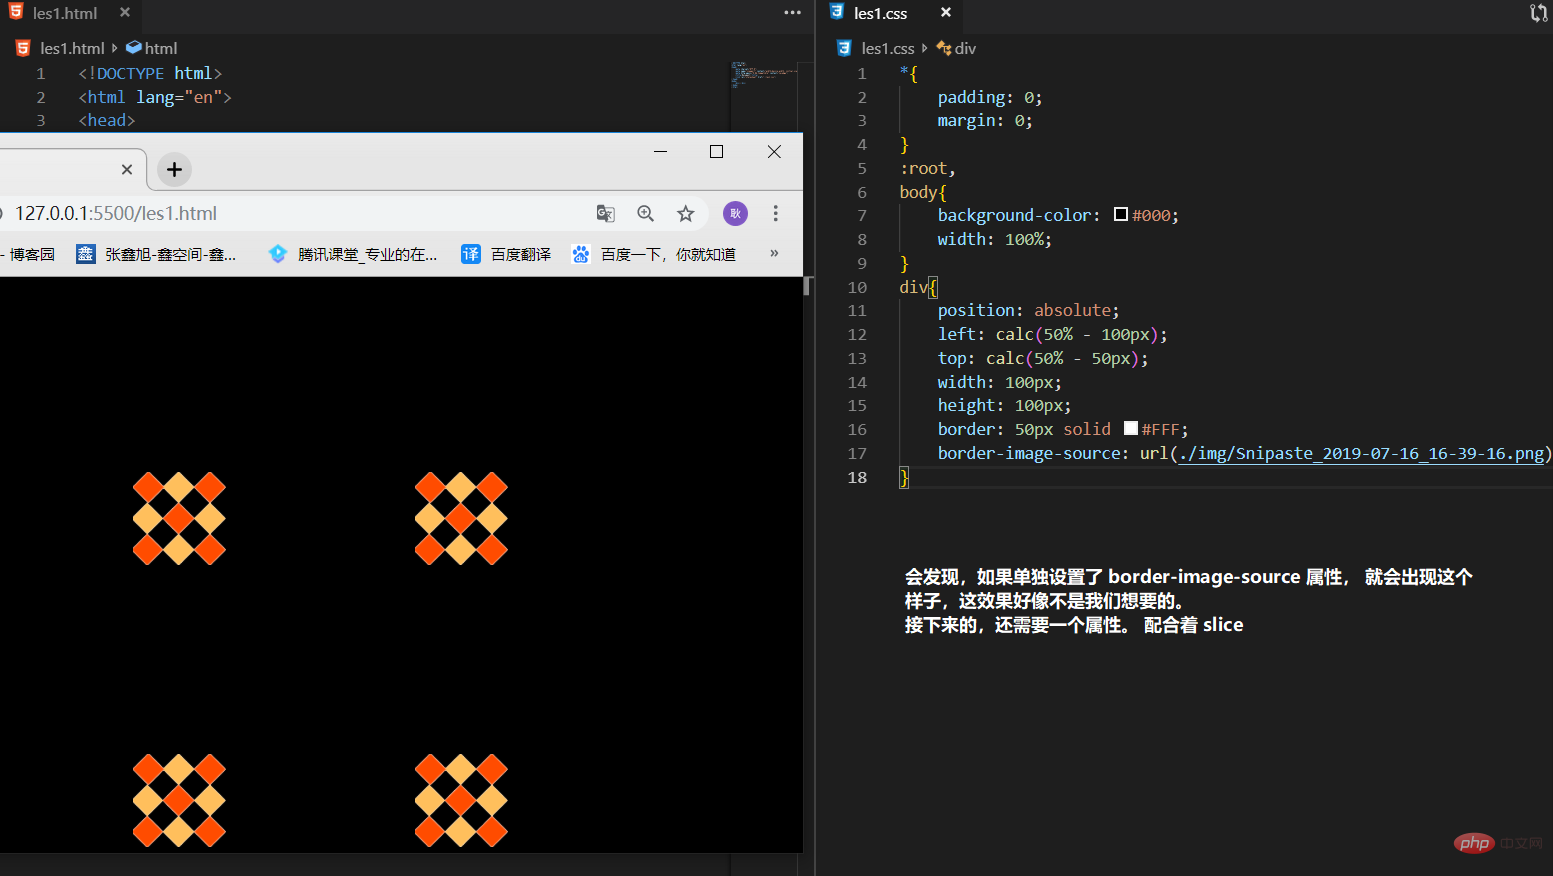Close the current browser tab

[x=126, y=169]
